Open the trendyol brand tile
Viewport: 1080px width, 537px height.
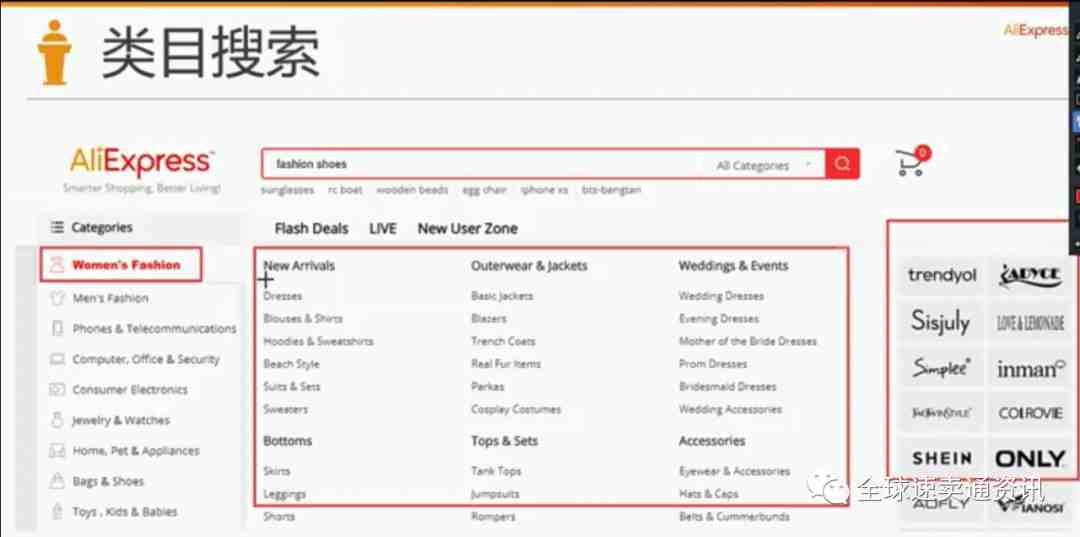(942, 275)
